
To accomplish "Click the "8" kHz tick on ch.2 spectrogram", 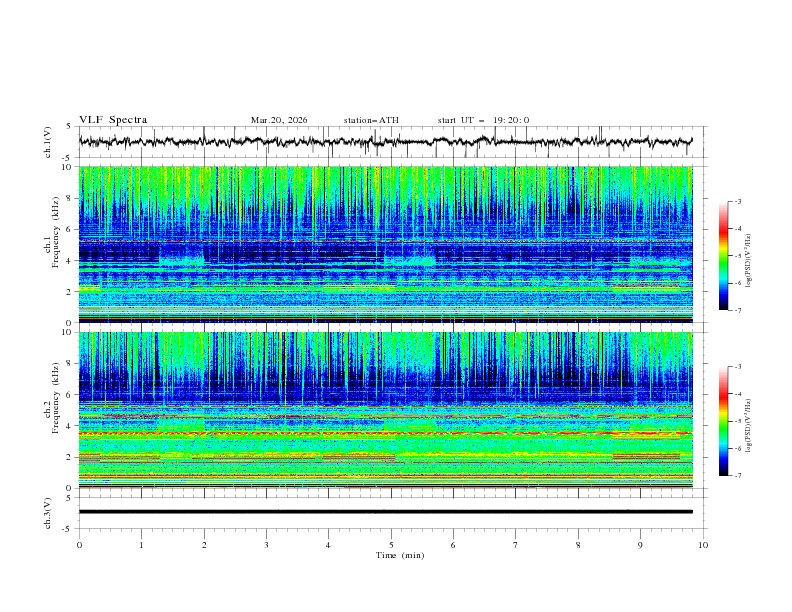I will click(70, 364).
